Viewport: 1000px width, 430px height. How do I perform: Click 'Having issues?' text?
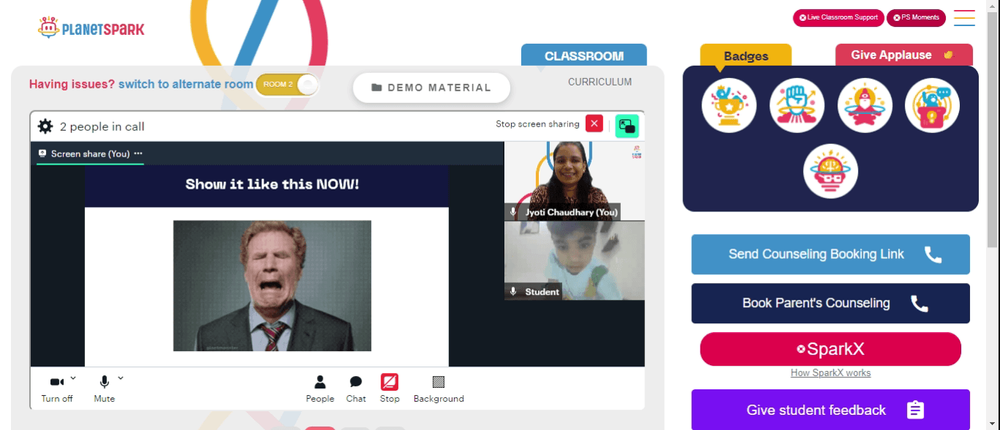coord(72,84)
